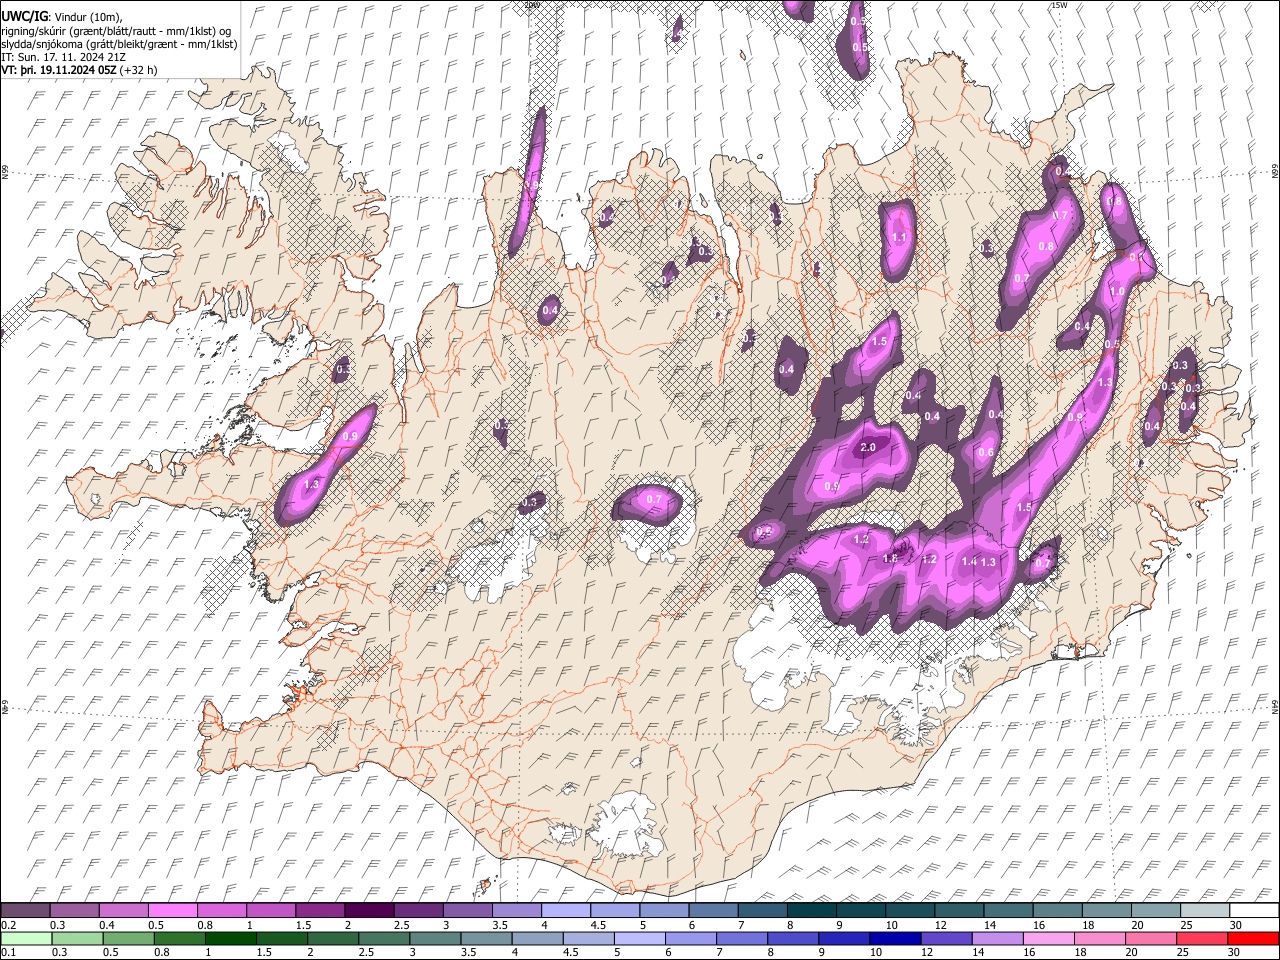Select bottom legend swatch between 0.5 and 0.8
Screen dimensions: 1280x960
point(127,939)
